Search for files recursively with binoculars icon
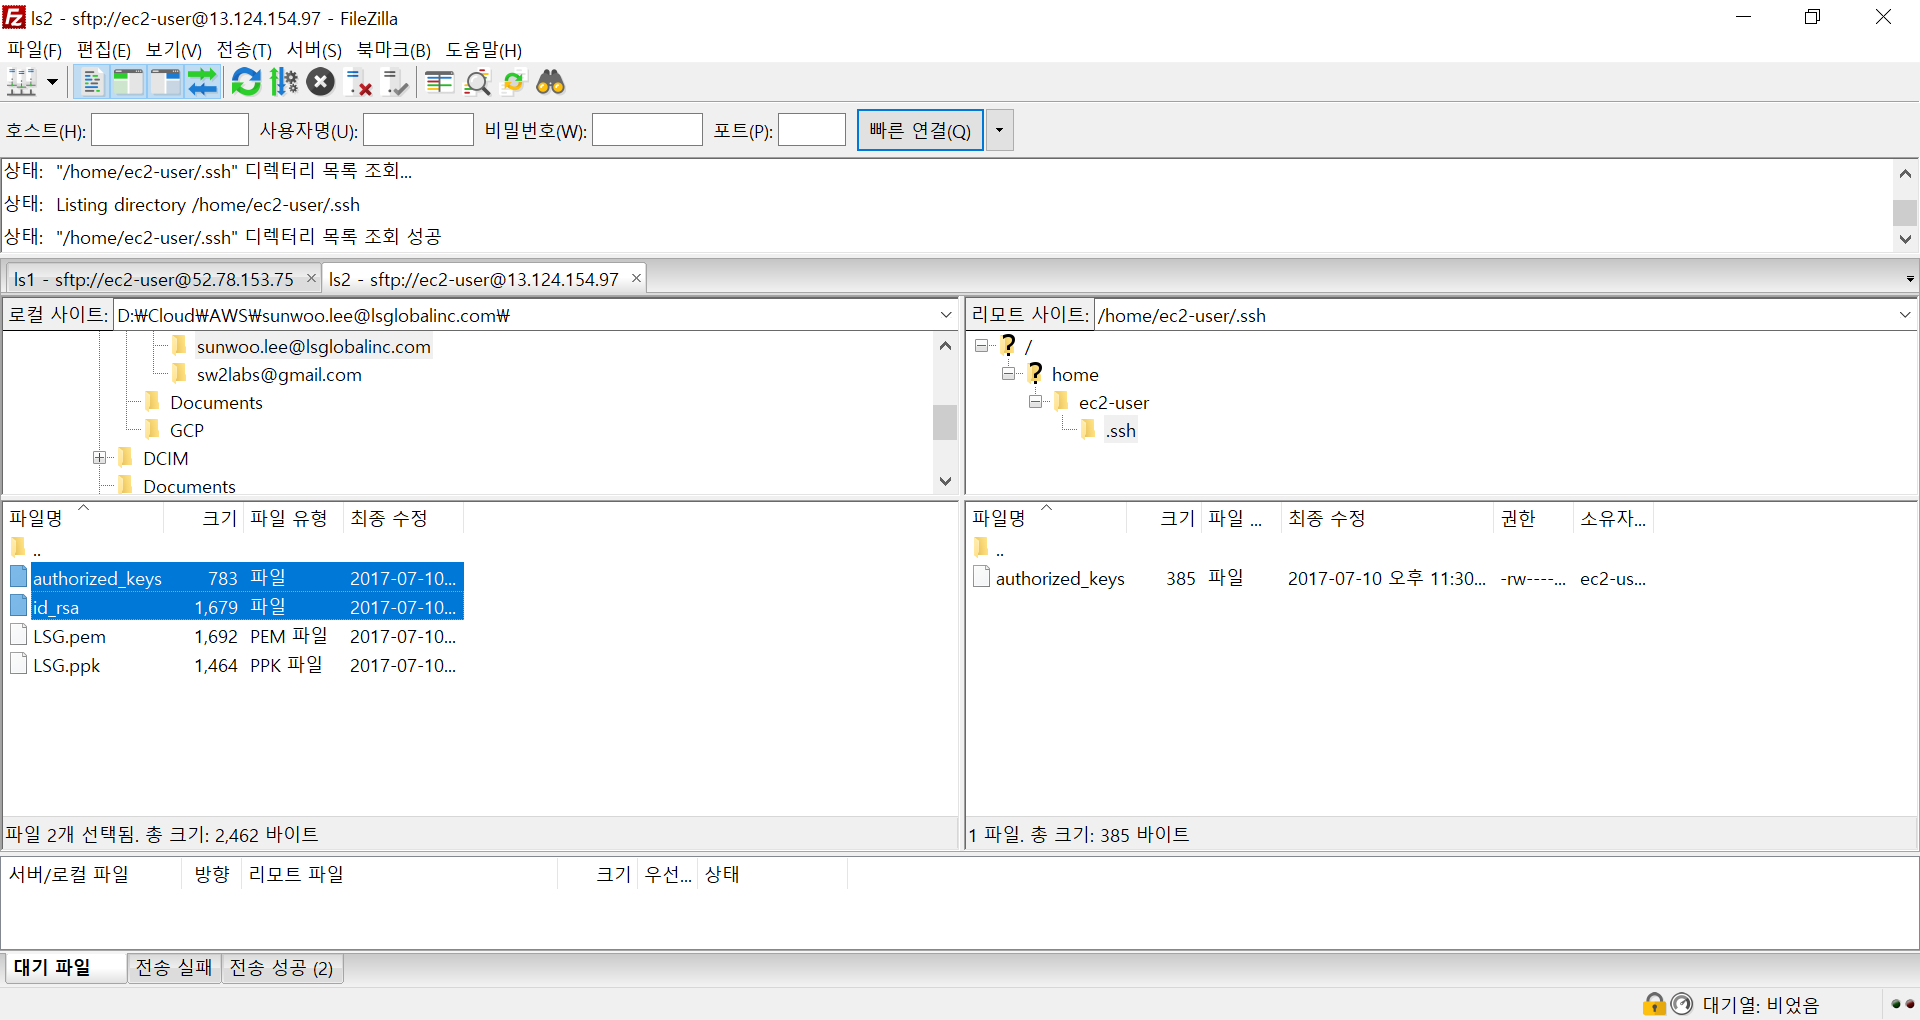The image size is (1920, 1020). tap(551, 82)
